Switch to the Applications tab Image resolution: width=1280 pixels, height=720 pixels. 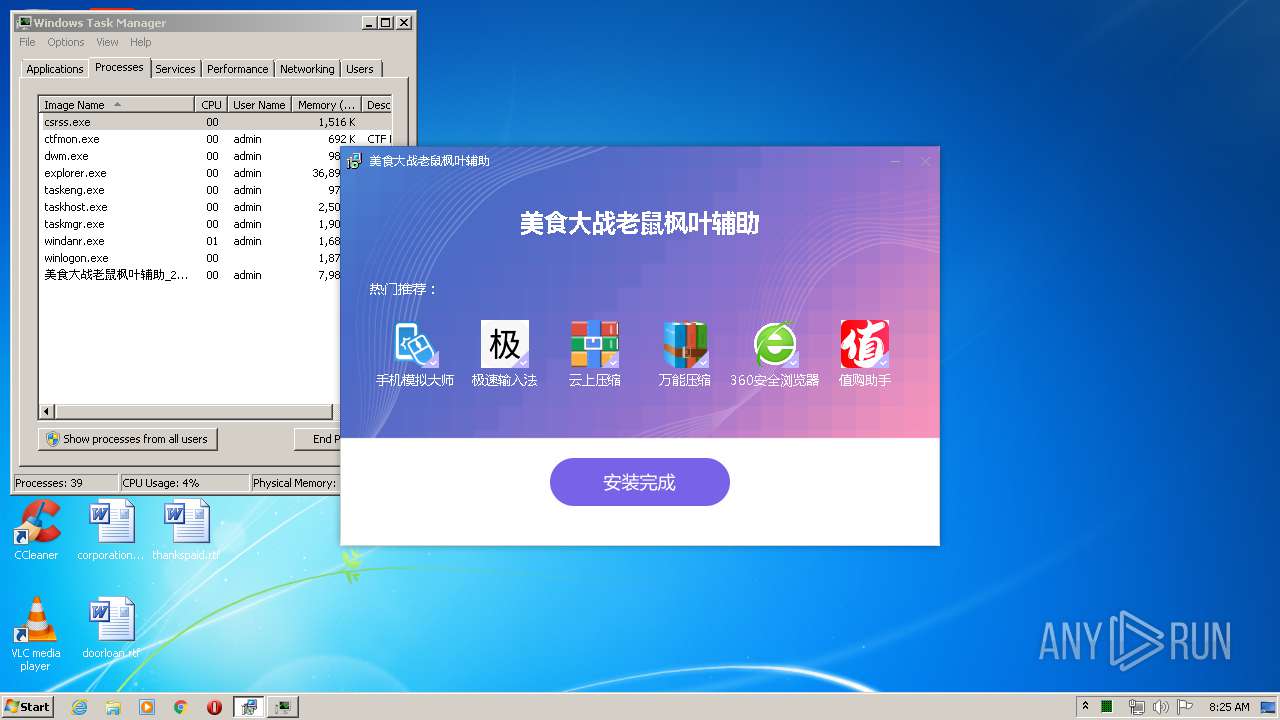[54, 69]
